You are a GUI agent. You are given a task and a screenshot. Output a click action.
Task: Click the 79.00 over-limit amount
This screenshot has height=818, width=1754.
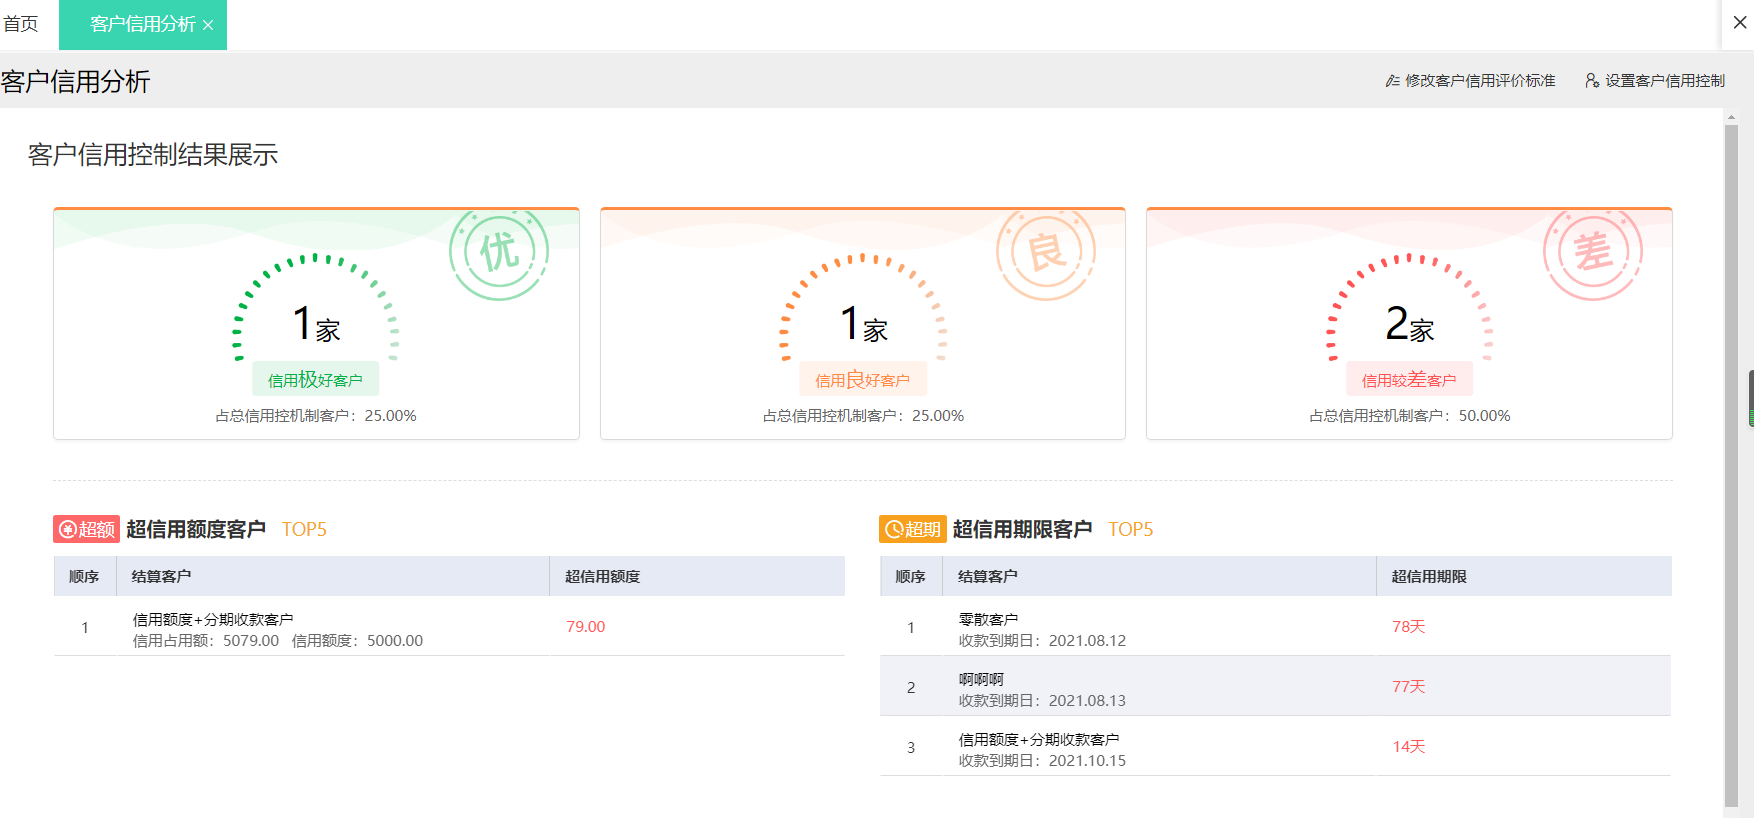[585, 627]
